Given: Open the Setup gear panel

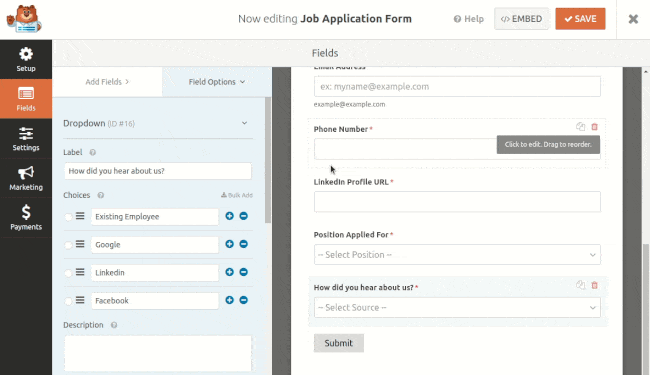Looking at the screenshot, I should point(26,59).
